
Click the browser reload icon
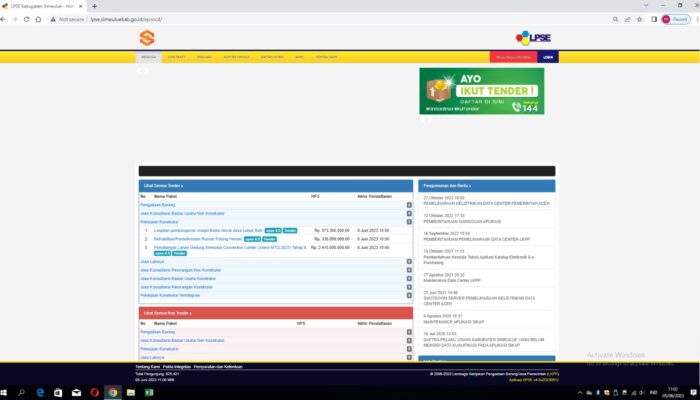pos(38,19)
